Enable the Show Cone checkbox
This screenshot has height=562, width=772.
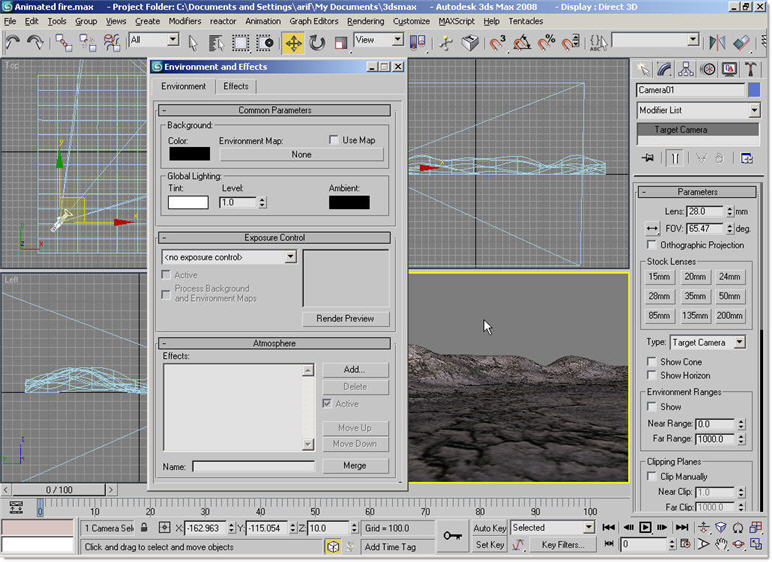coord(653,362)
